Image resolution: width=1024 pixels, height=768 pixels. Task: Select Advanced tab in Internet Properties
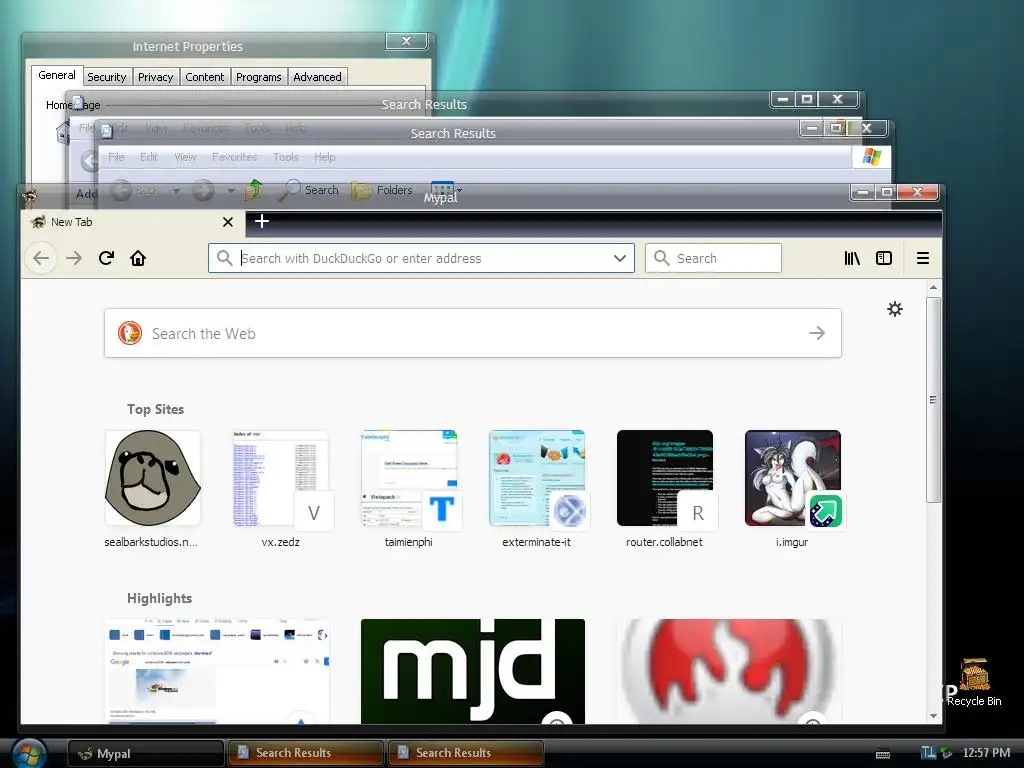click(317, 77)
